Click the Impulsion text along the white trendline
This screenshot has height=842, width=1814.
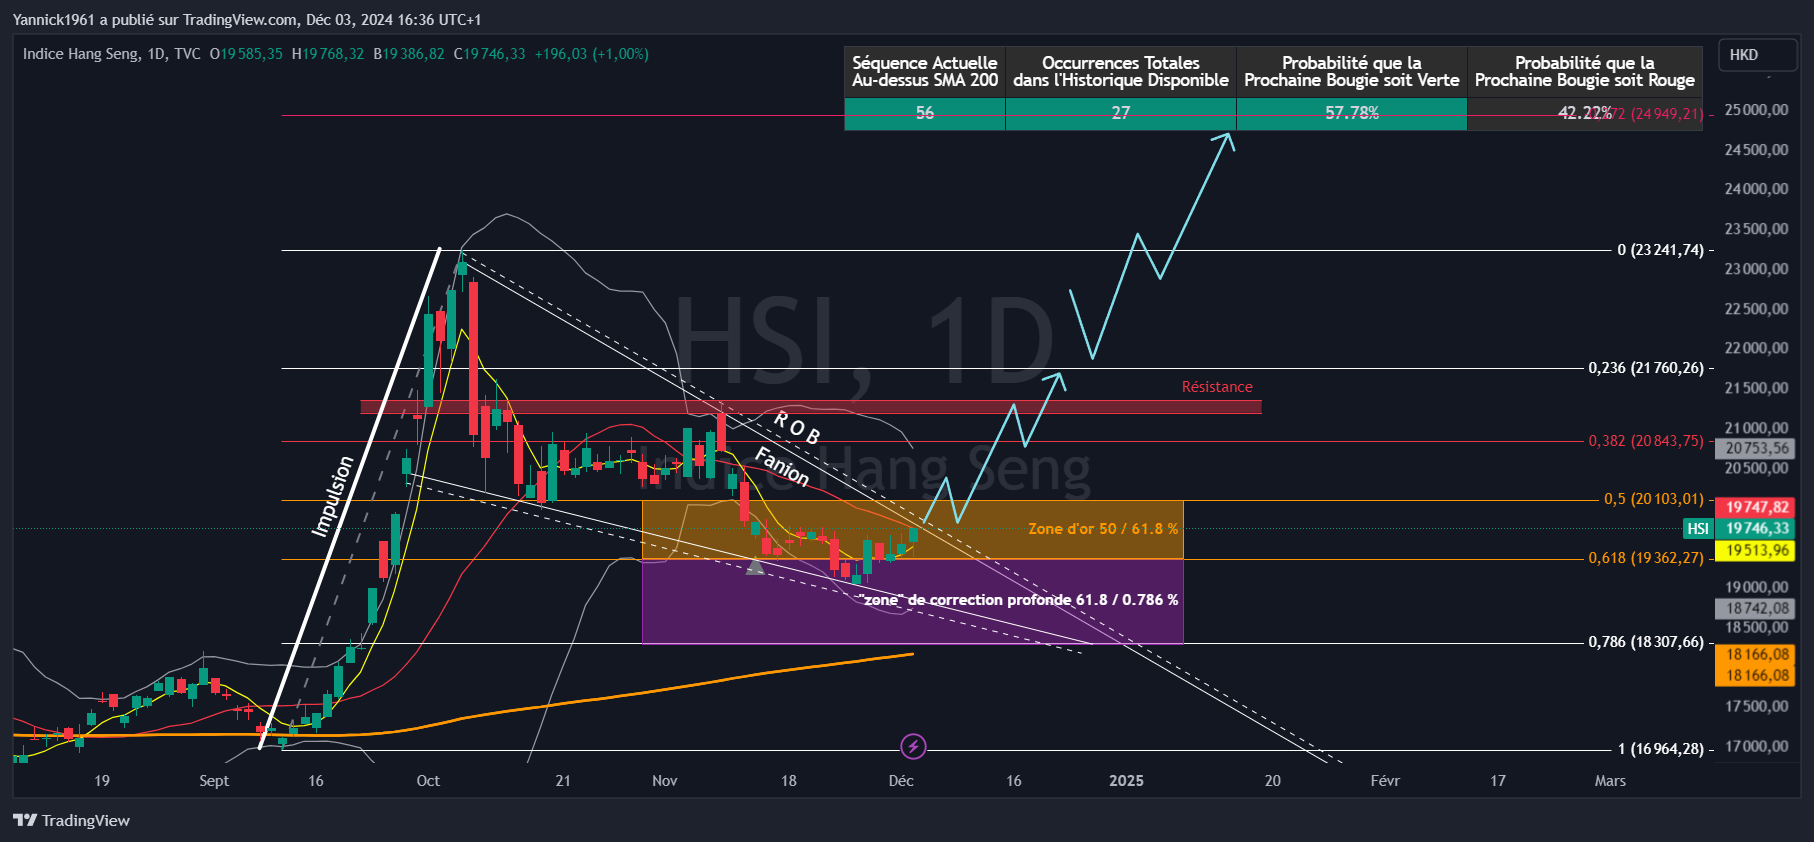(333, 496)
